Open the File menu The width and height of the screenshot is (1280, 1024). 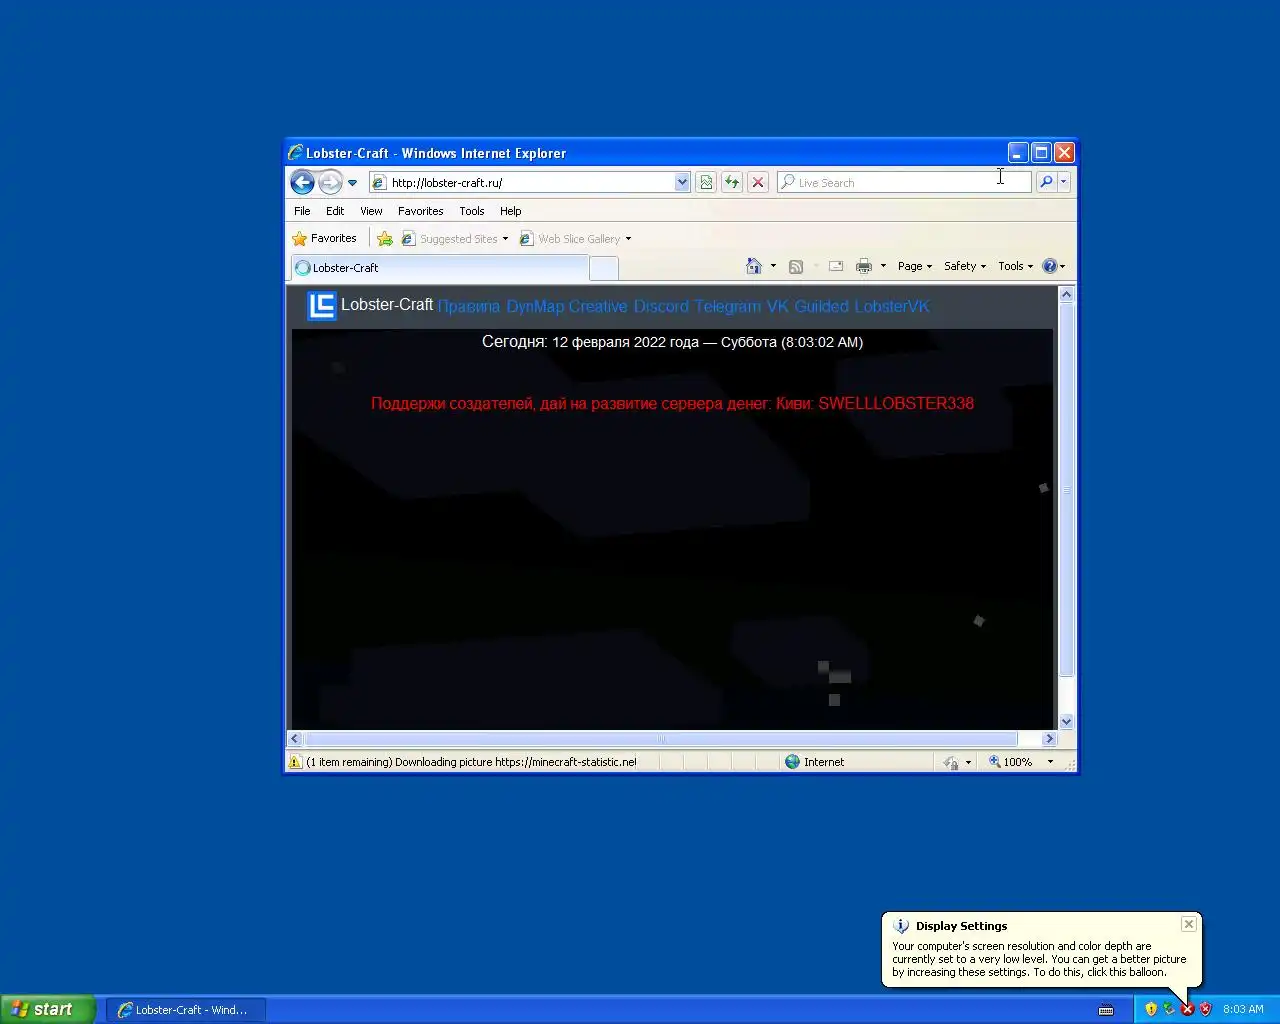pyautogui.click(x=302, y=211)
